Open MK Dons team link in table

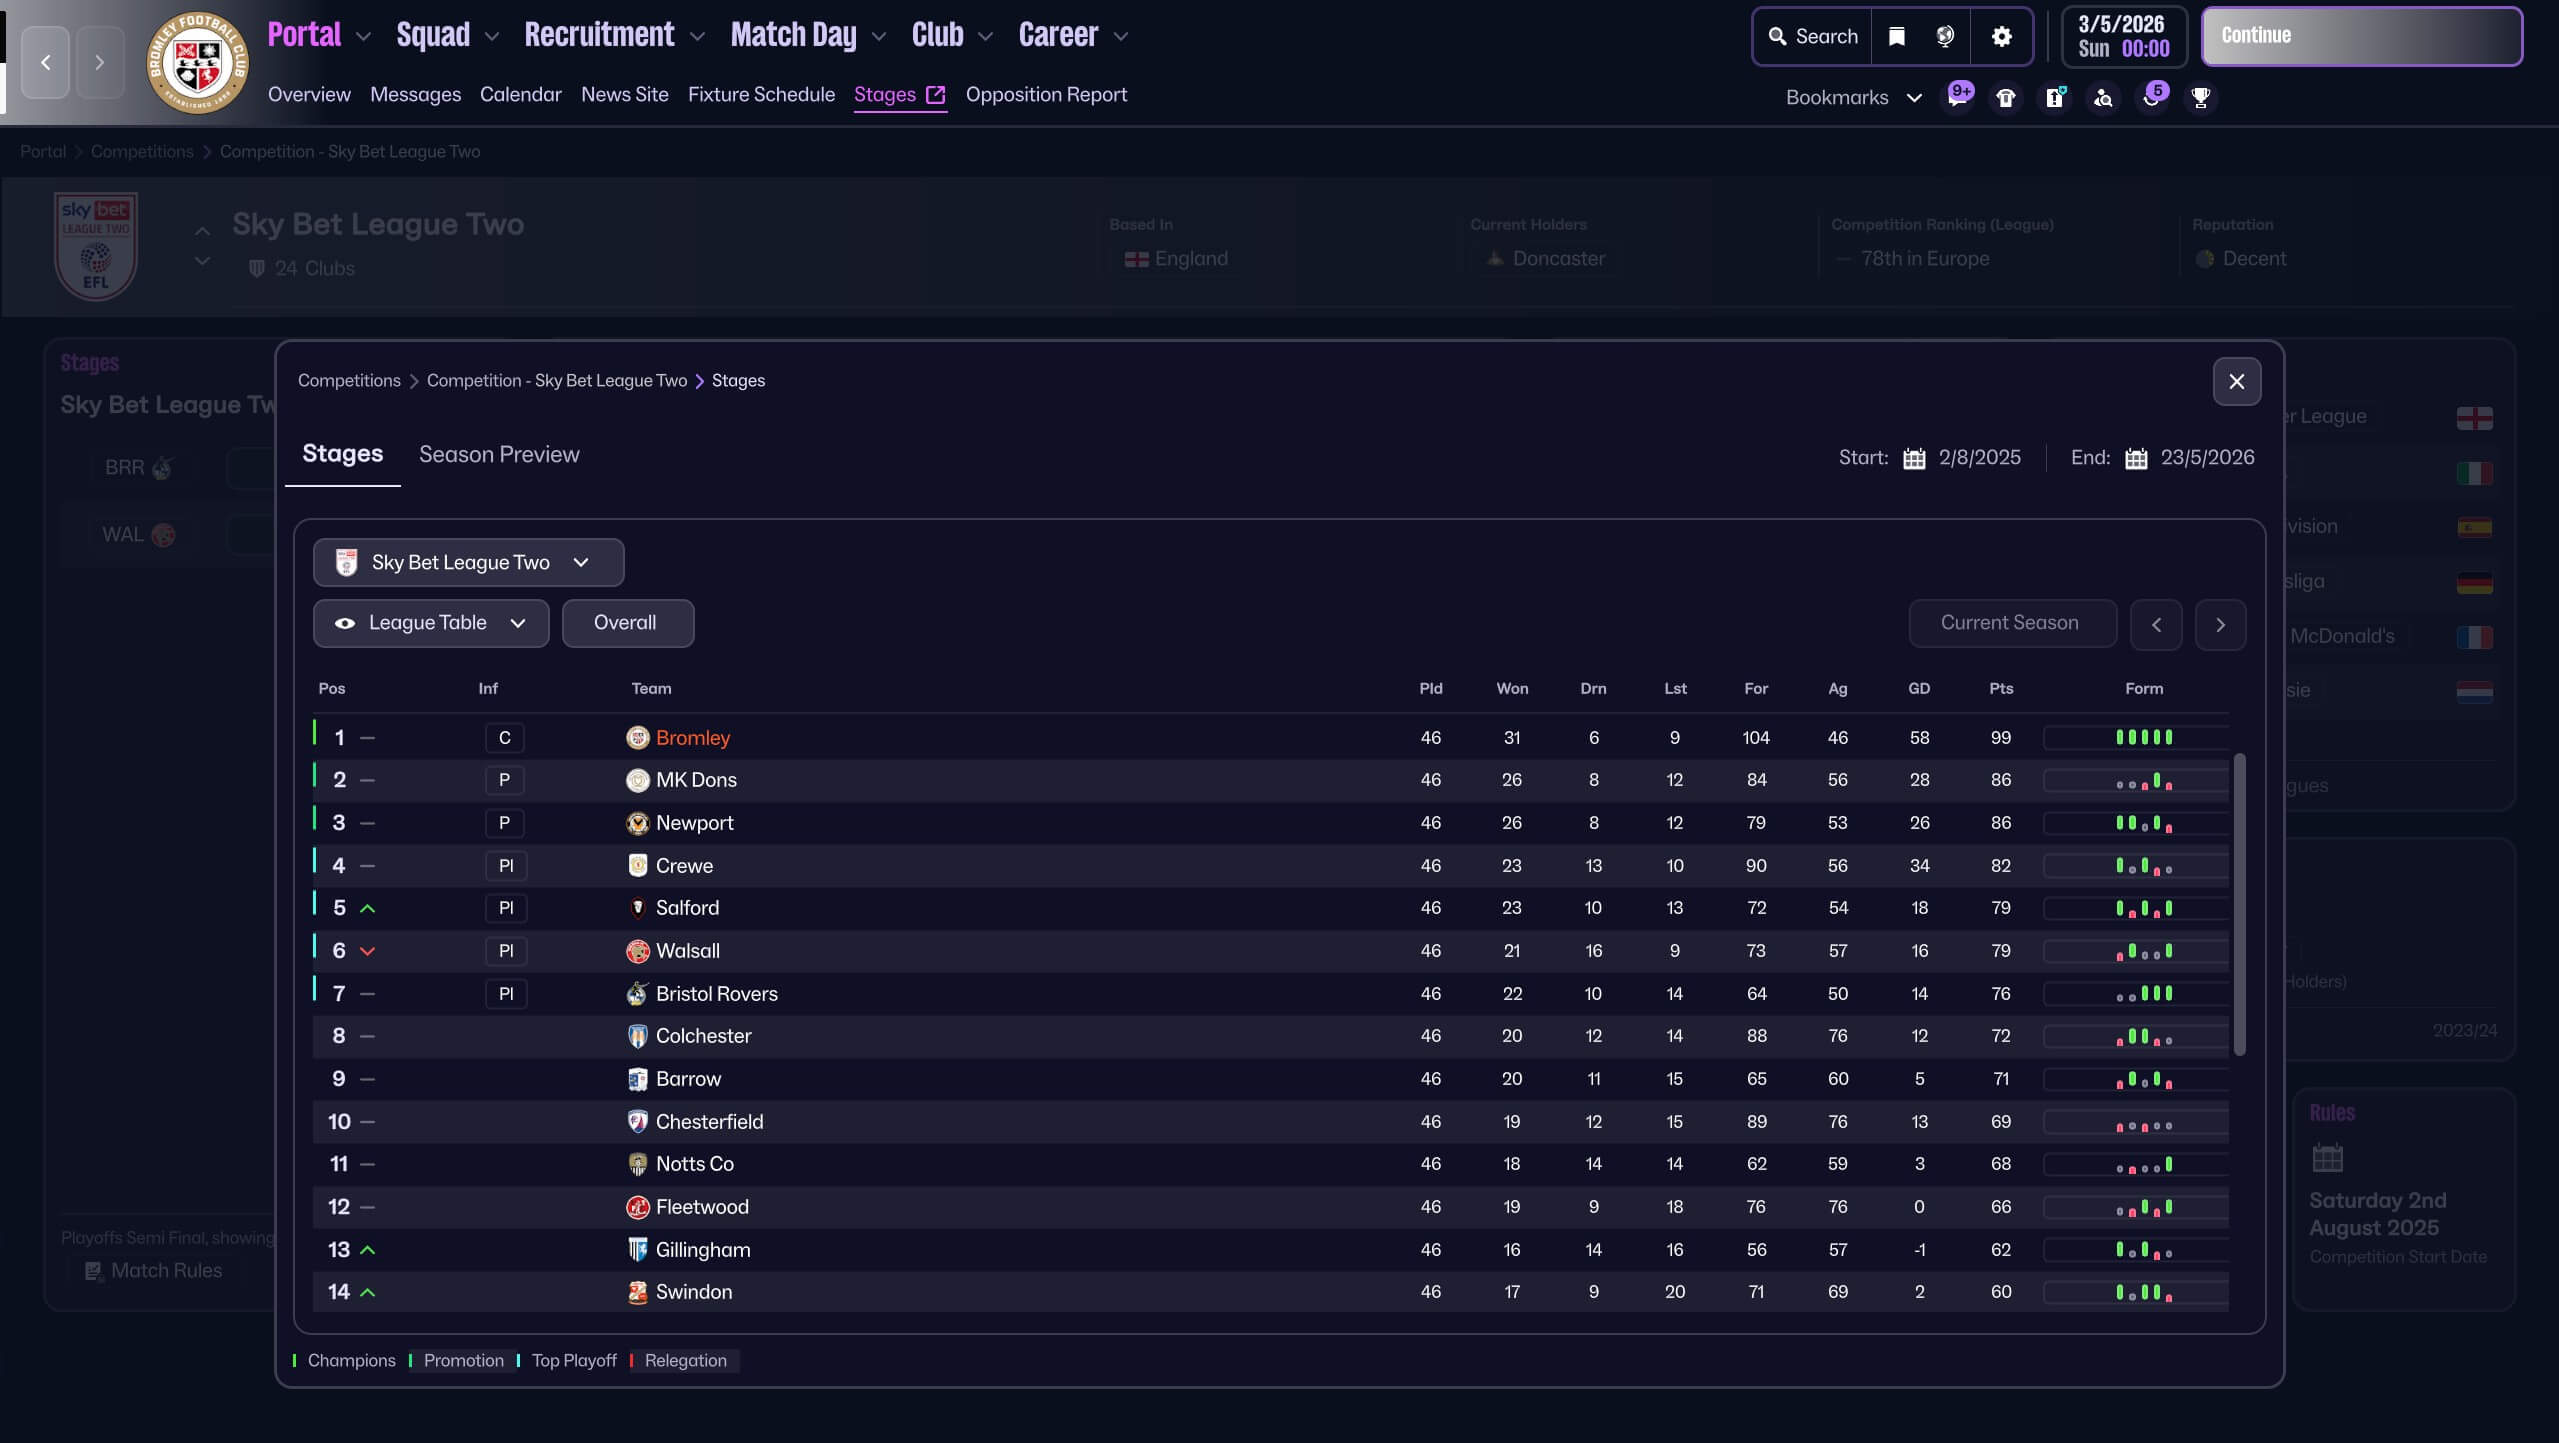[x=696, y=780]
